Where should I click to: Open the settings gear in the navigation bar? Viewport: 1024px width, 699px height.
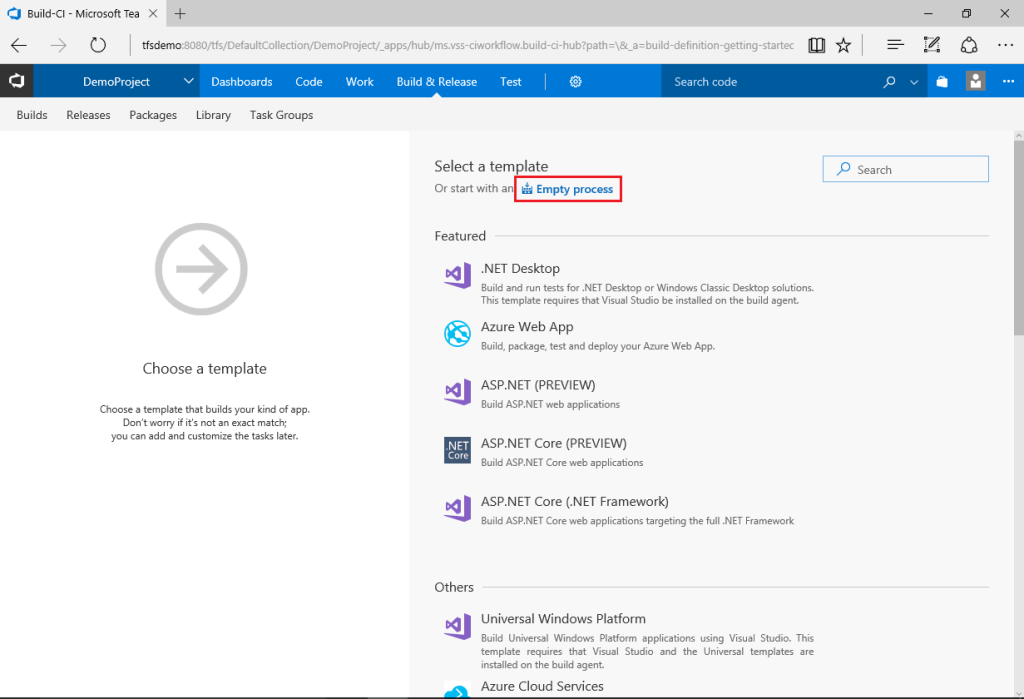point(575,81)
